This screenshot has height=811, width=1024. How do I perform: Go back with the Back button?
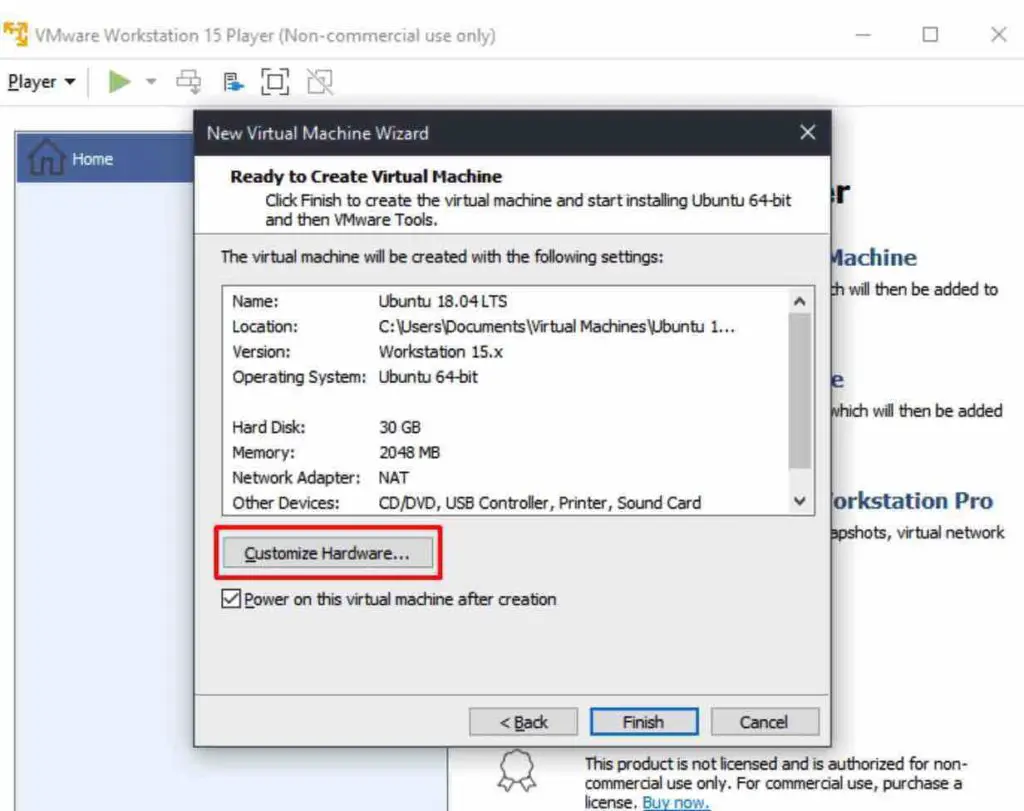pyautogui.click(x=523, y=722)
